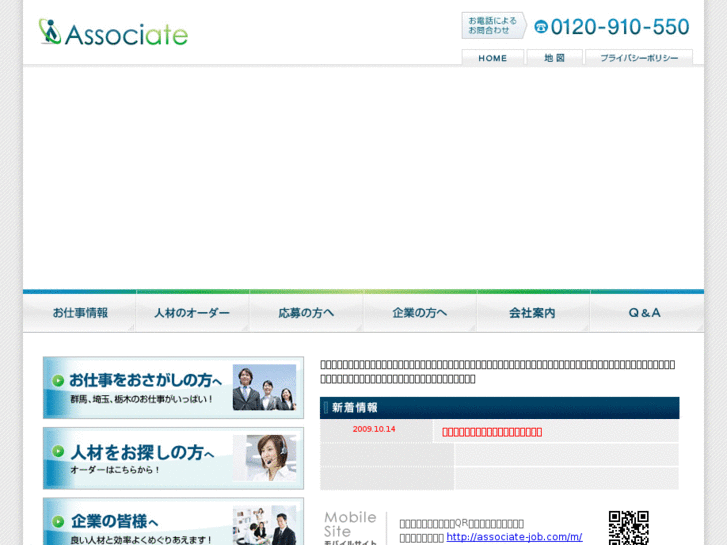
Task: Select 人材のオーダー in the navigation bar
Action: 192,313
